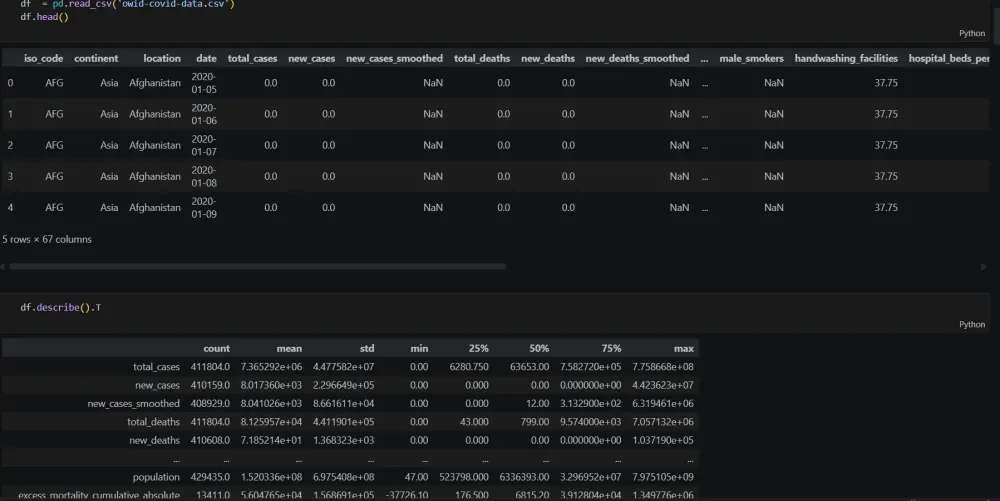Click the date cell 2020-01-08

[x=204, y=177]
